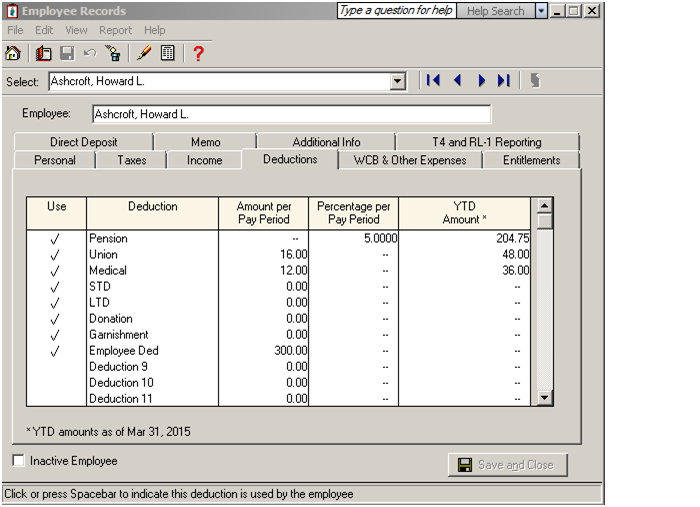The image size is (700, 507).
Task: Enable Use cell for Deduction 9
Action: click(56, 367)
